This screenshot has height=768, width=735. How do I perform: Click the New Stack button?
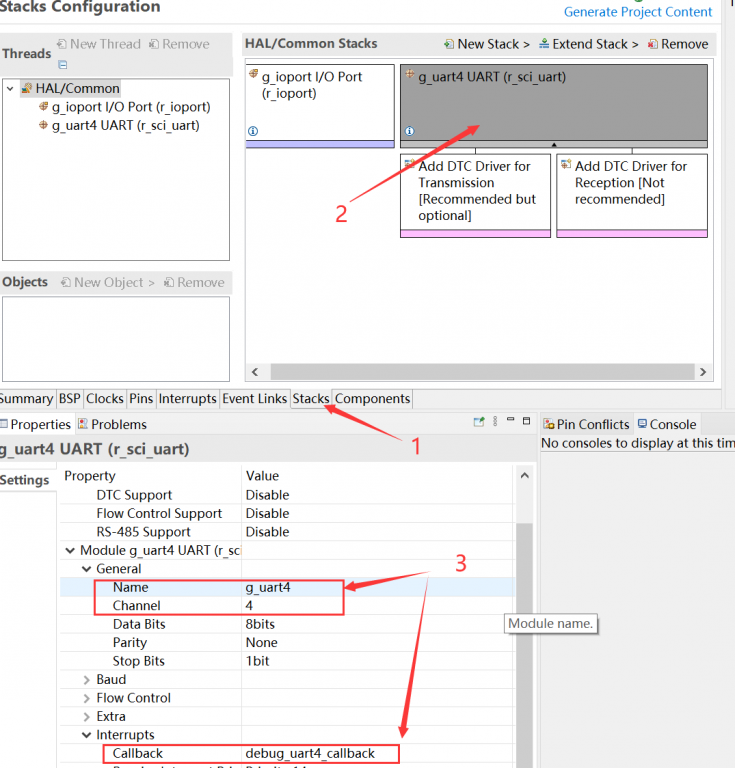pos(487,44)
